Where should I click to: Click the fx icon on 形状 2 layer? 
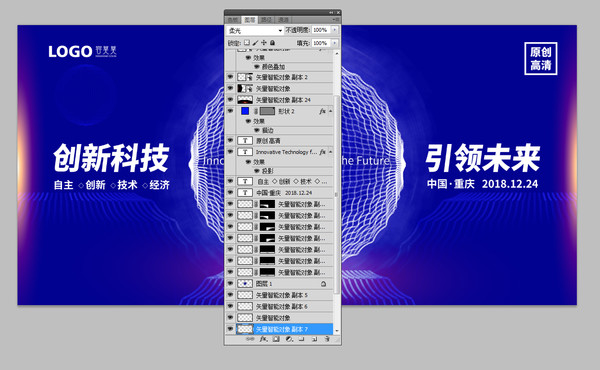coord(322,111)
